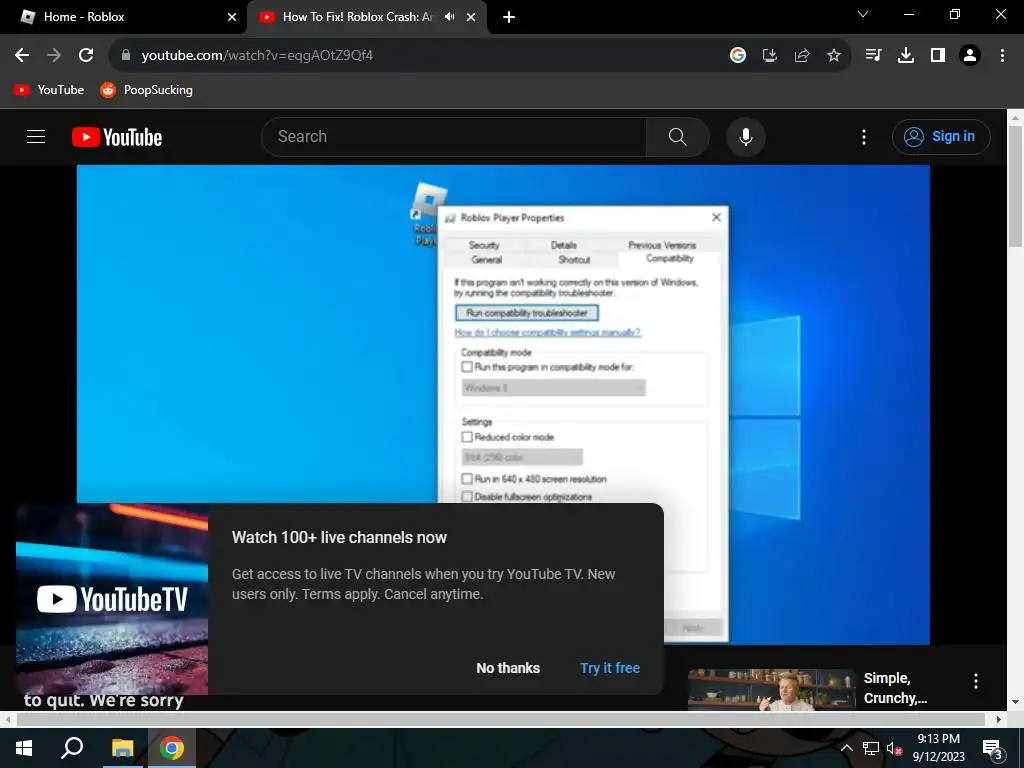Image resolution: width=1024 pixels, height=768 pixels.
Task: Reload the page with the refresh icon
Action: pyautogui.click(x=86, y=56)
